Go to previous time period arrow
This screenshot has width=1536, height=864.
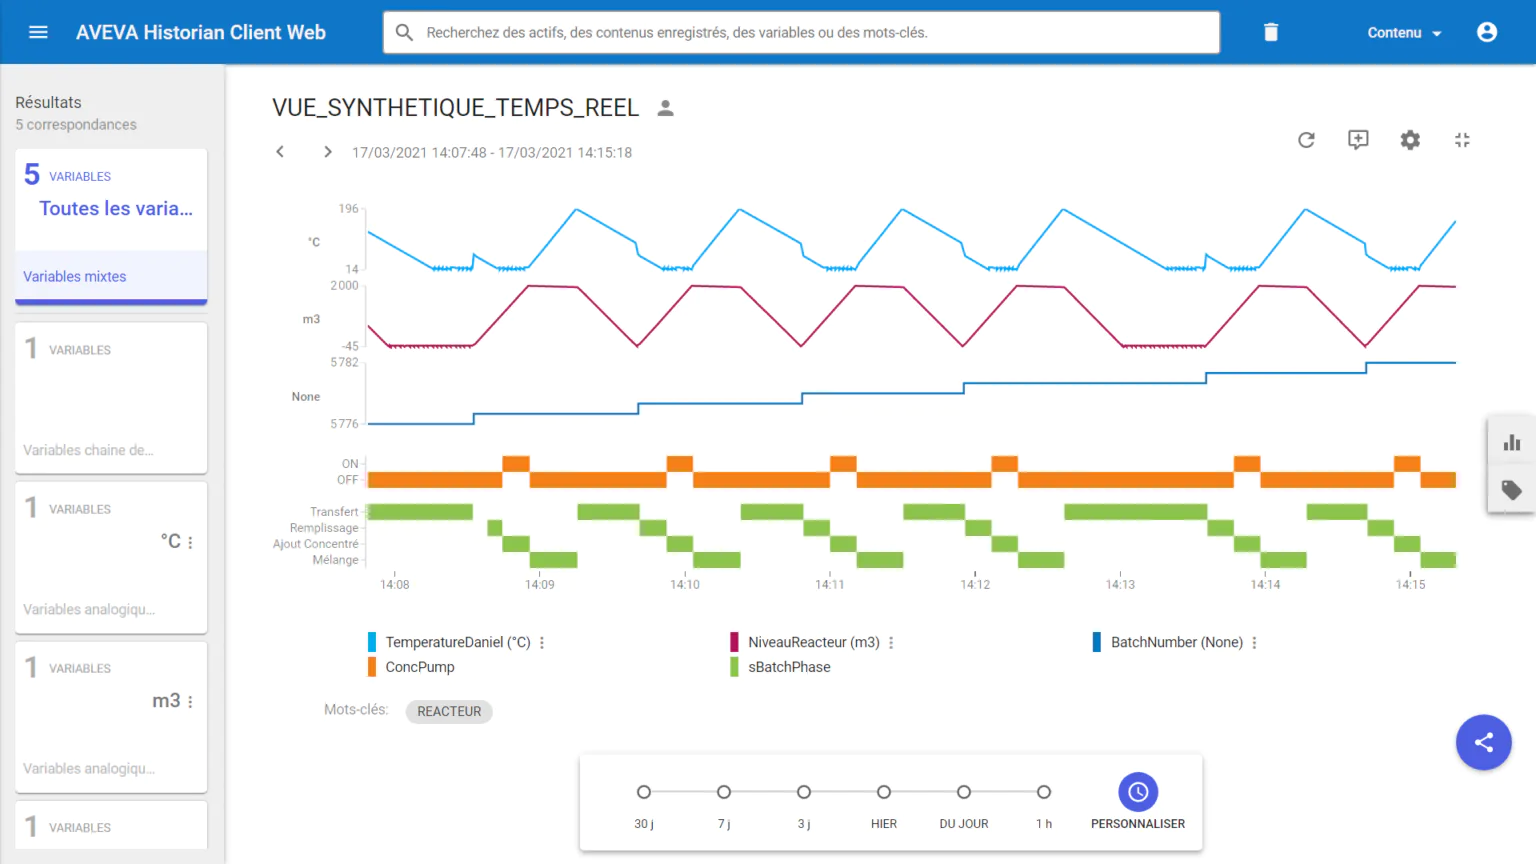(280, 152)
